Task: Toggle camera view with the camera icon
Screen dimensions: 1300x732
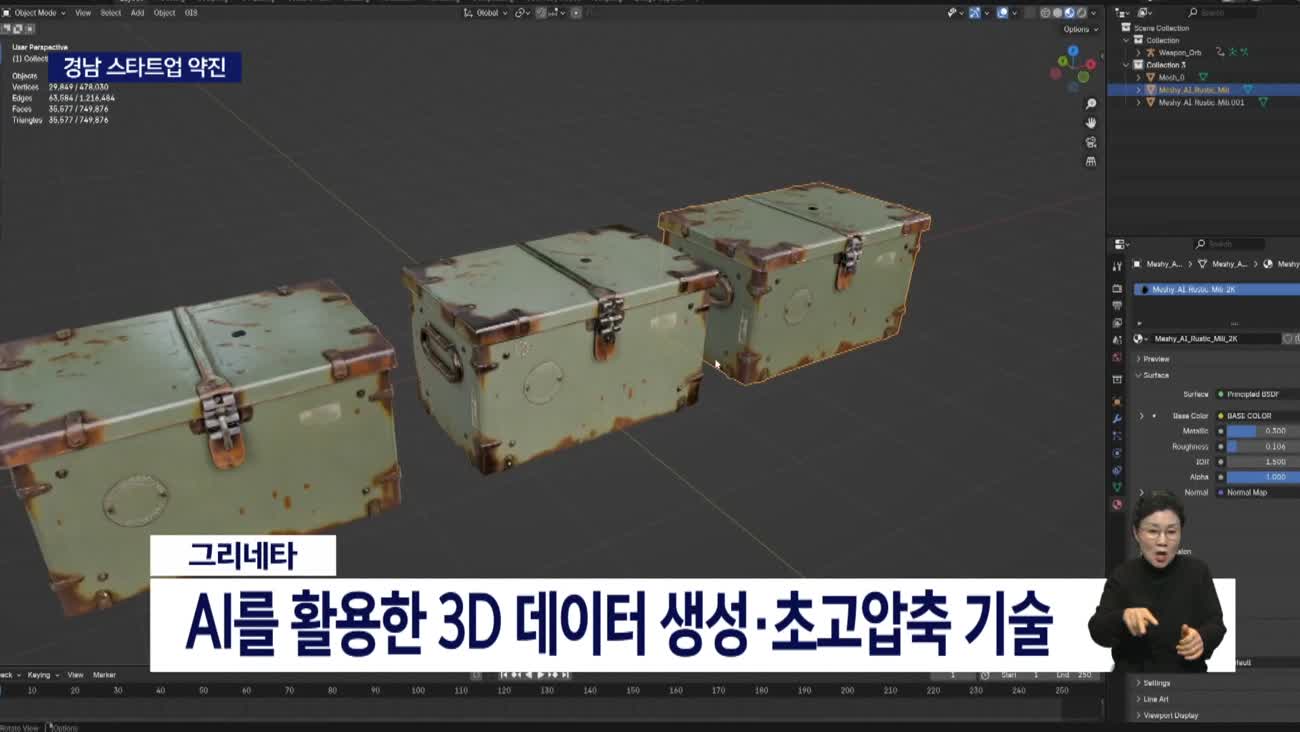Action: [x=1091, y=142]
